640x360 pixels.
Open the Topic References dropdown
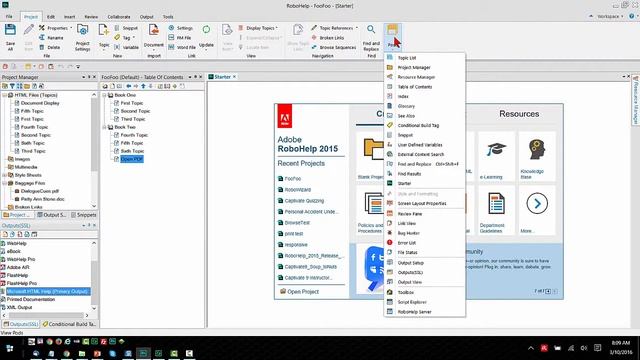335,28
